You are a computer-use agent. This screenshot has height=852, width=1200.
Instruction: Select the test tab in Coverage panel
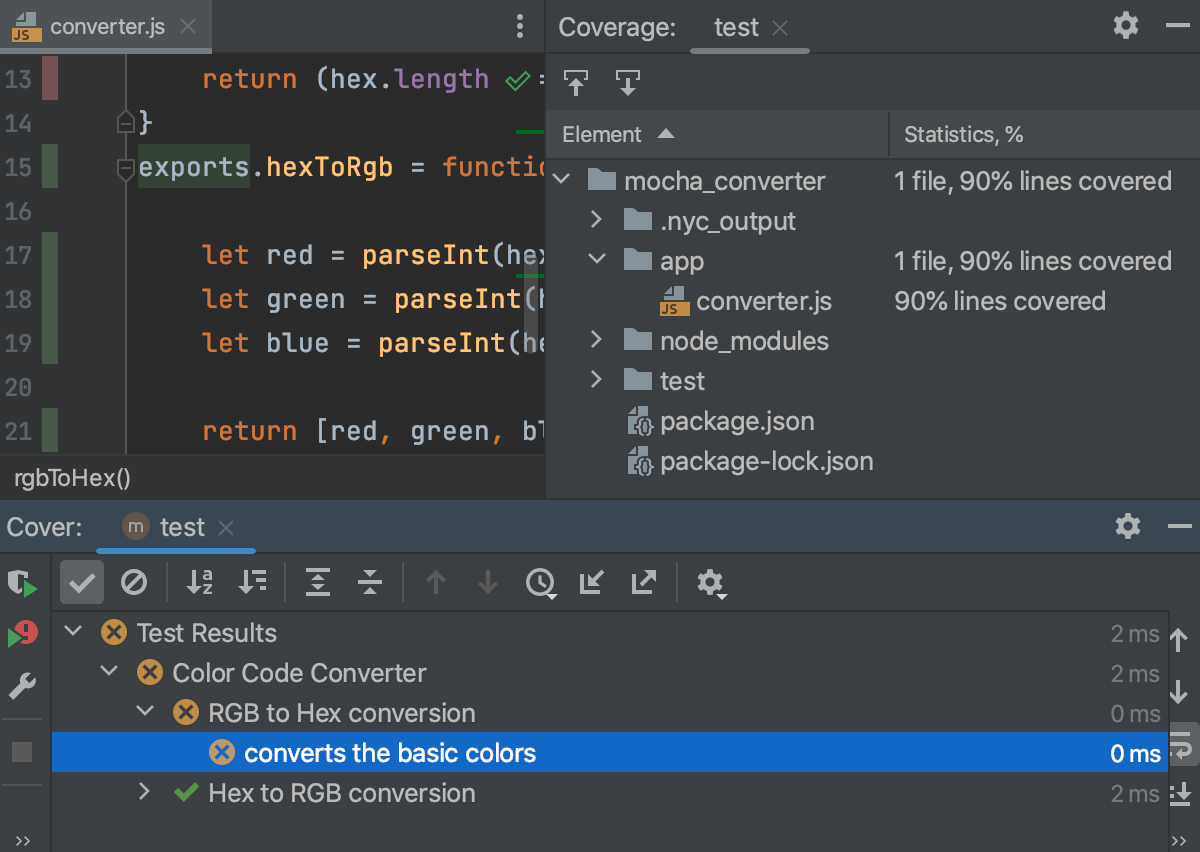(736, 27)
